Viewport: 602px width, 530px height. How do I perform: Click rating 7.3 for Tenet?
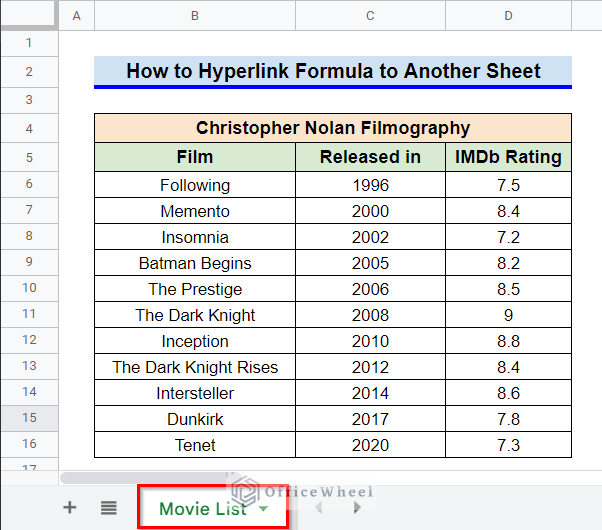click(x=508, y=445)
